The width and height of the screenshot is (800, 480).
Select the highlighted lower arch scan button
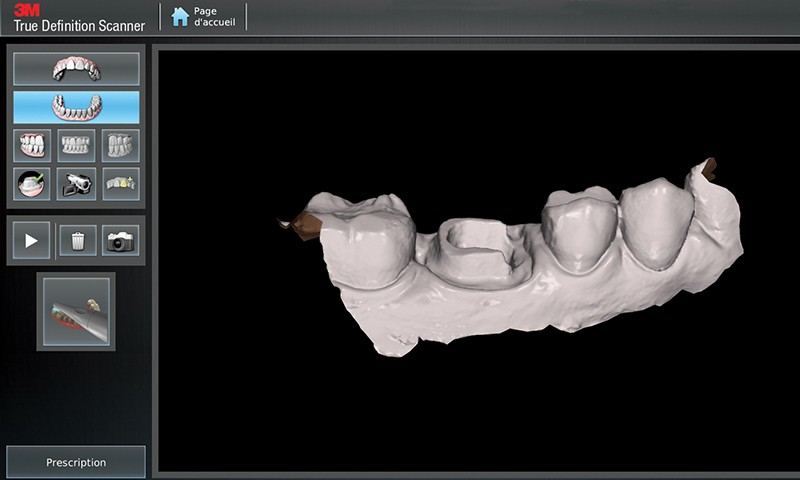pyautogui.click(x=76, y=106)
